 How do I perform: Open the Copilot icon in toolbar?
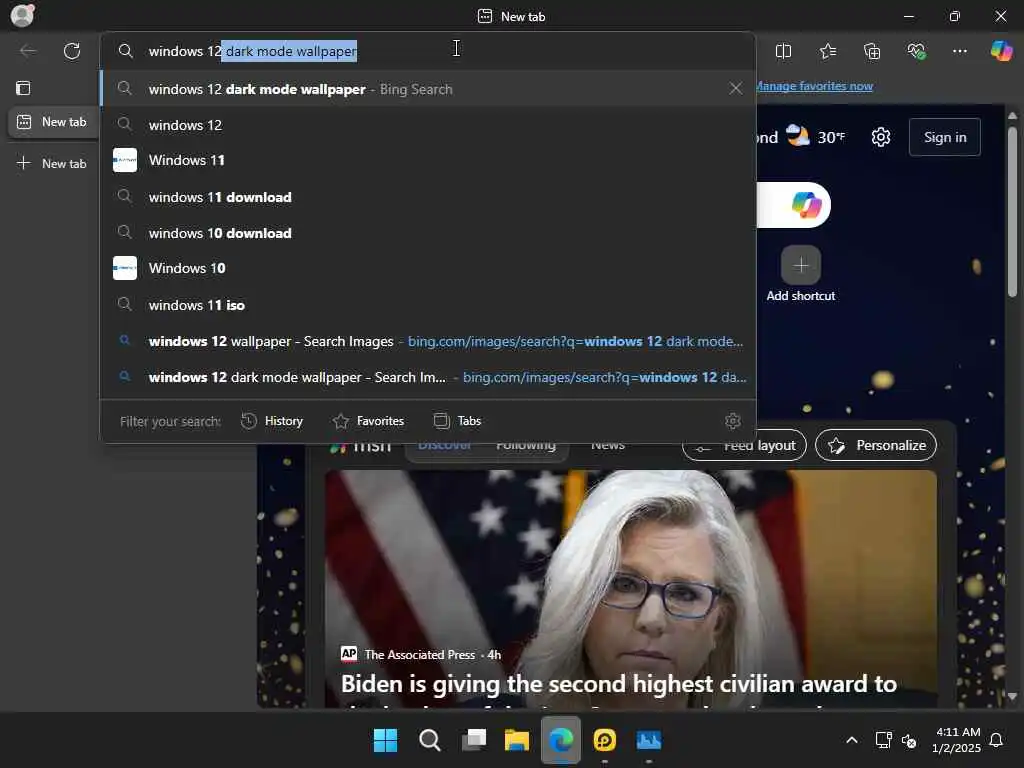pos(1001,51)
